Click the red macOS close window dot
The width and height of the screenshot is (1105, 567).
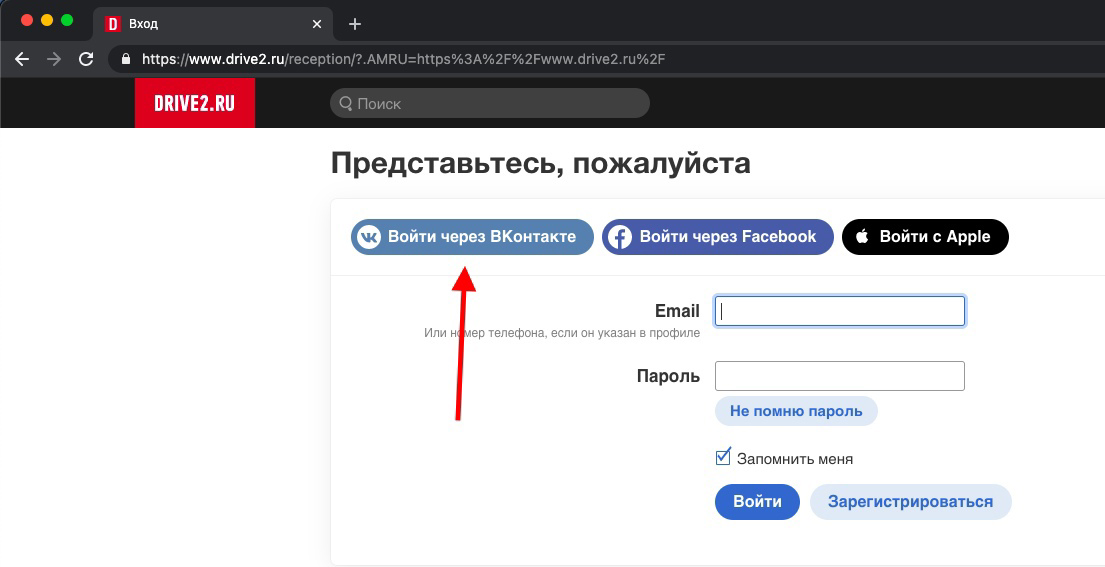pos(27,20)
